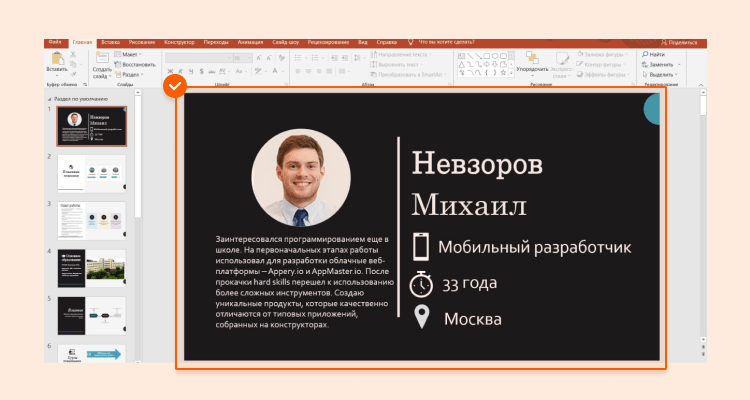Click the text highlight color pen

point(258,71)
